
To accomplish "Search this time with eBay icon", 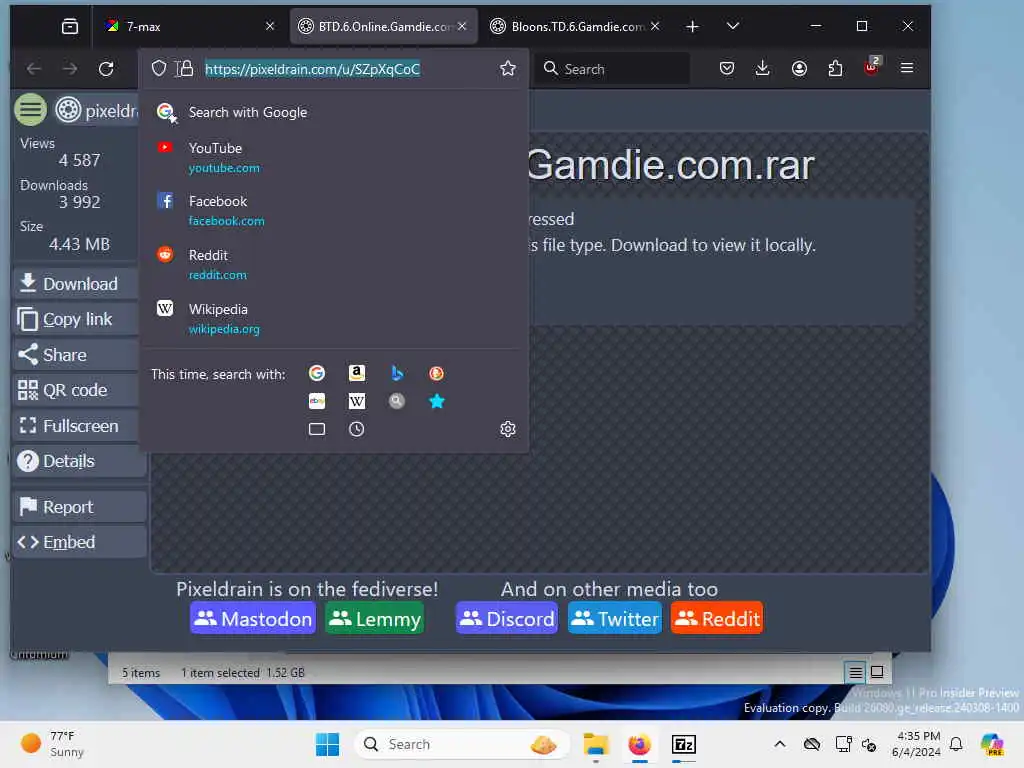I will tap(317, 401).
